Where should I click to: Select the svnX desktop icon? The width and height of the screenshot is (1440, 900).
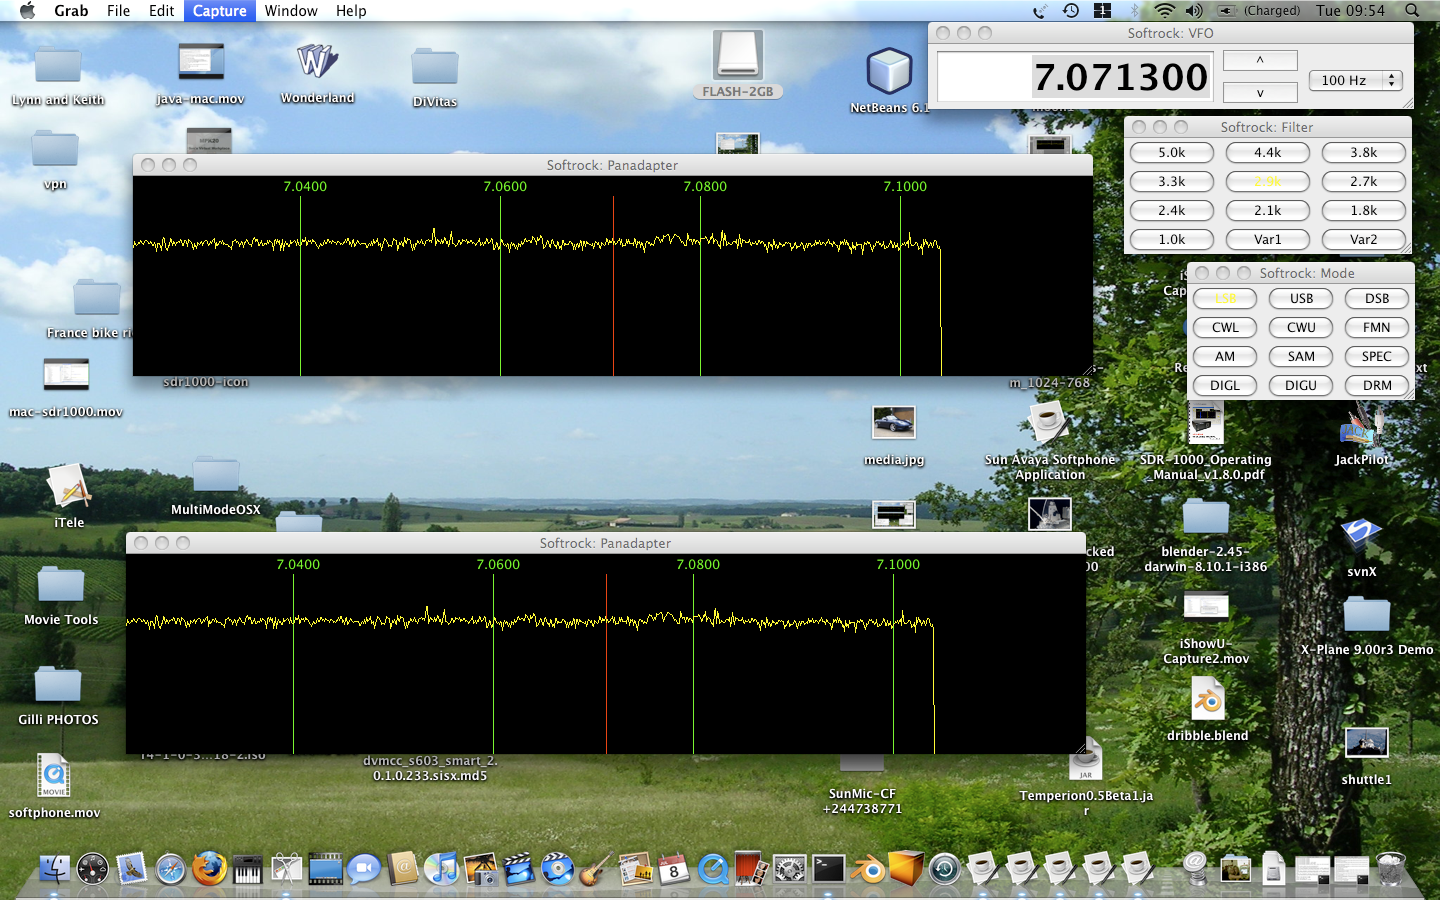click(x=1361, y=537)
